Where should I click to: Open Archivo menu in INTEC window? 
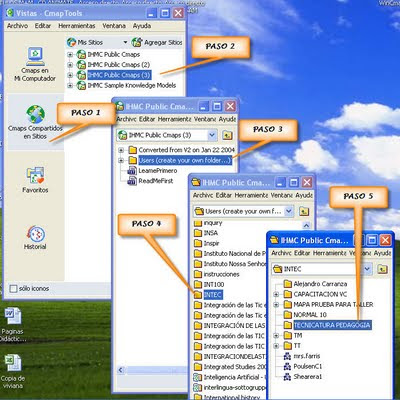coord(281,253)
